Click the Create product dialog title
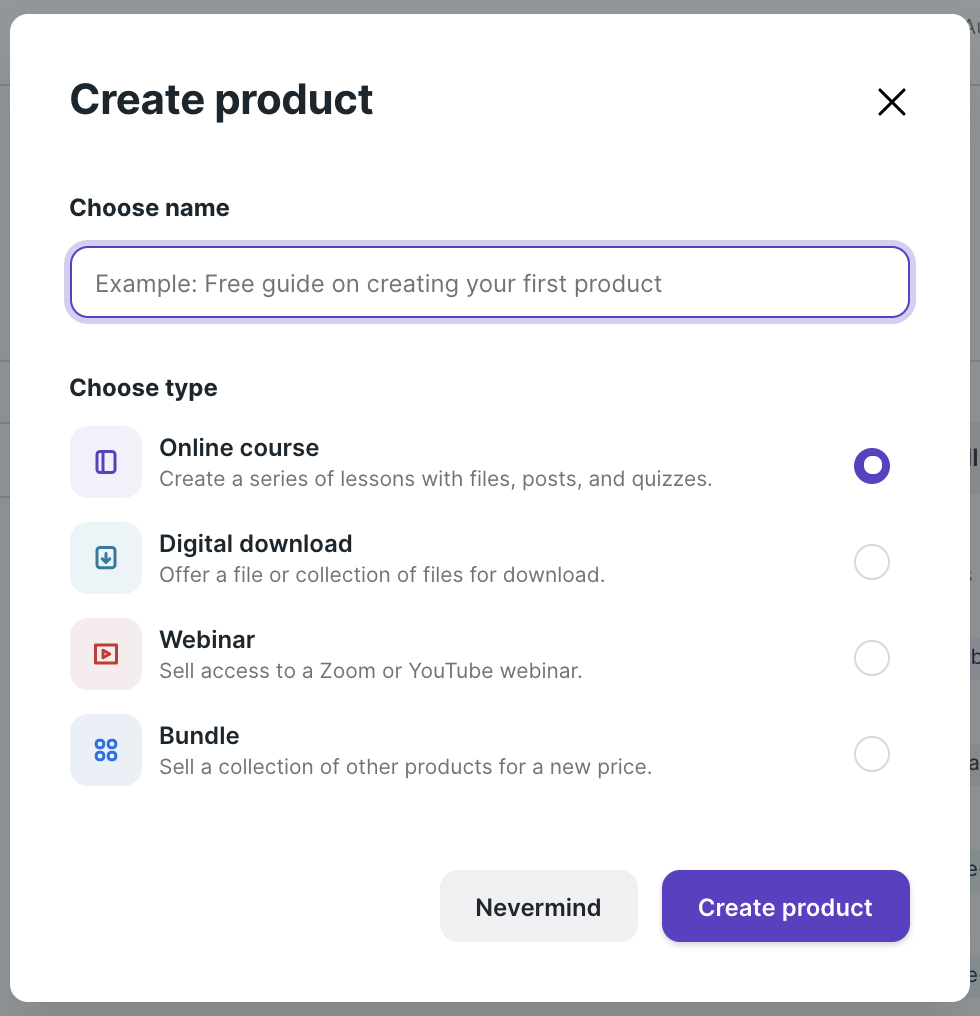This screenshot has height=1016, width=980. point(220,99)
